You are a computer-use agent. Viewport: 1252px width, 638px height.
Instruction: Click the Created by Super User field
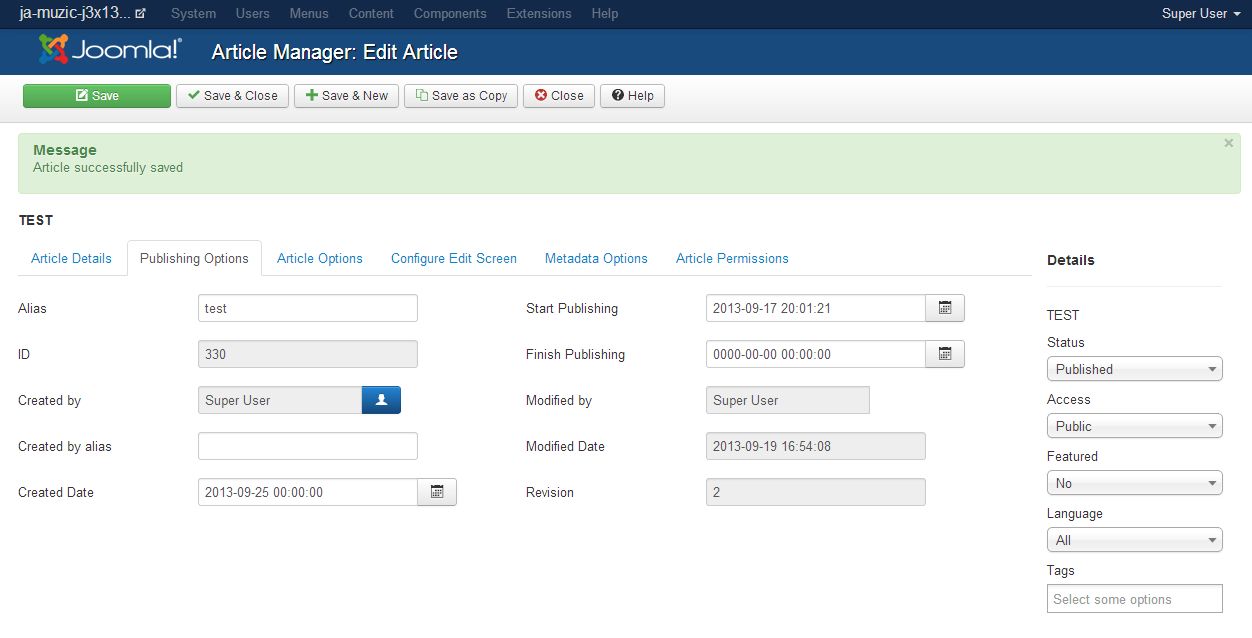coord(280,400)
